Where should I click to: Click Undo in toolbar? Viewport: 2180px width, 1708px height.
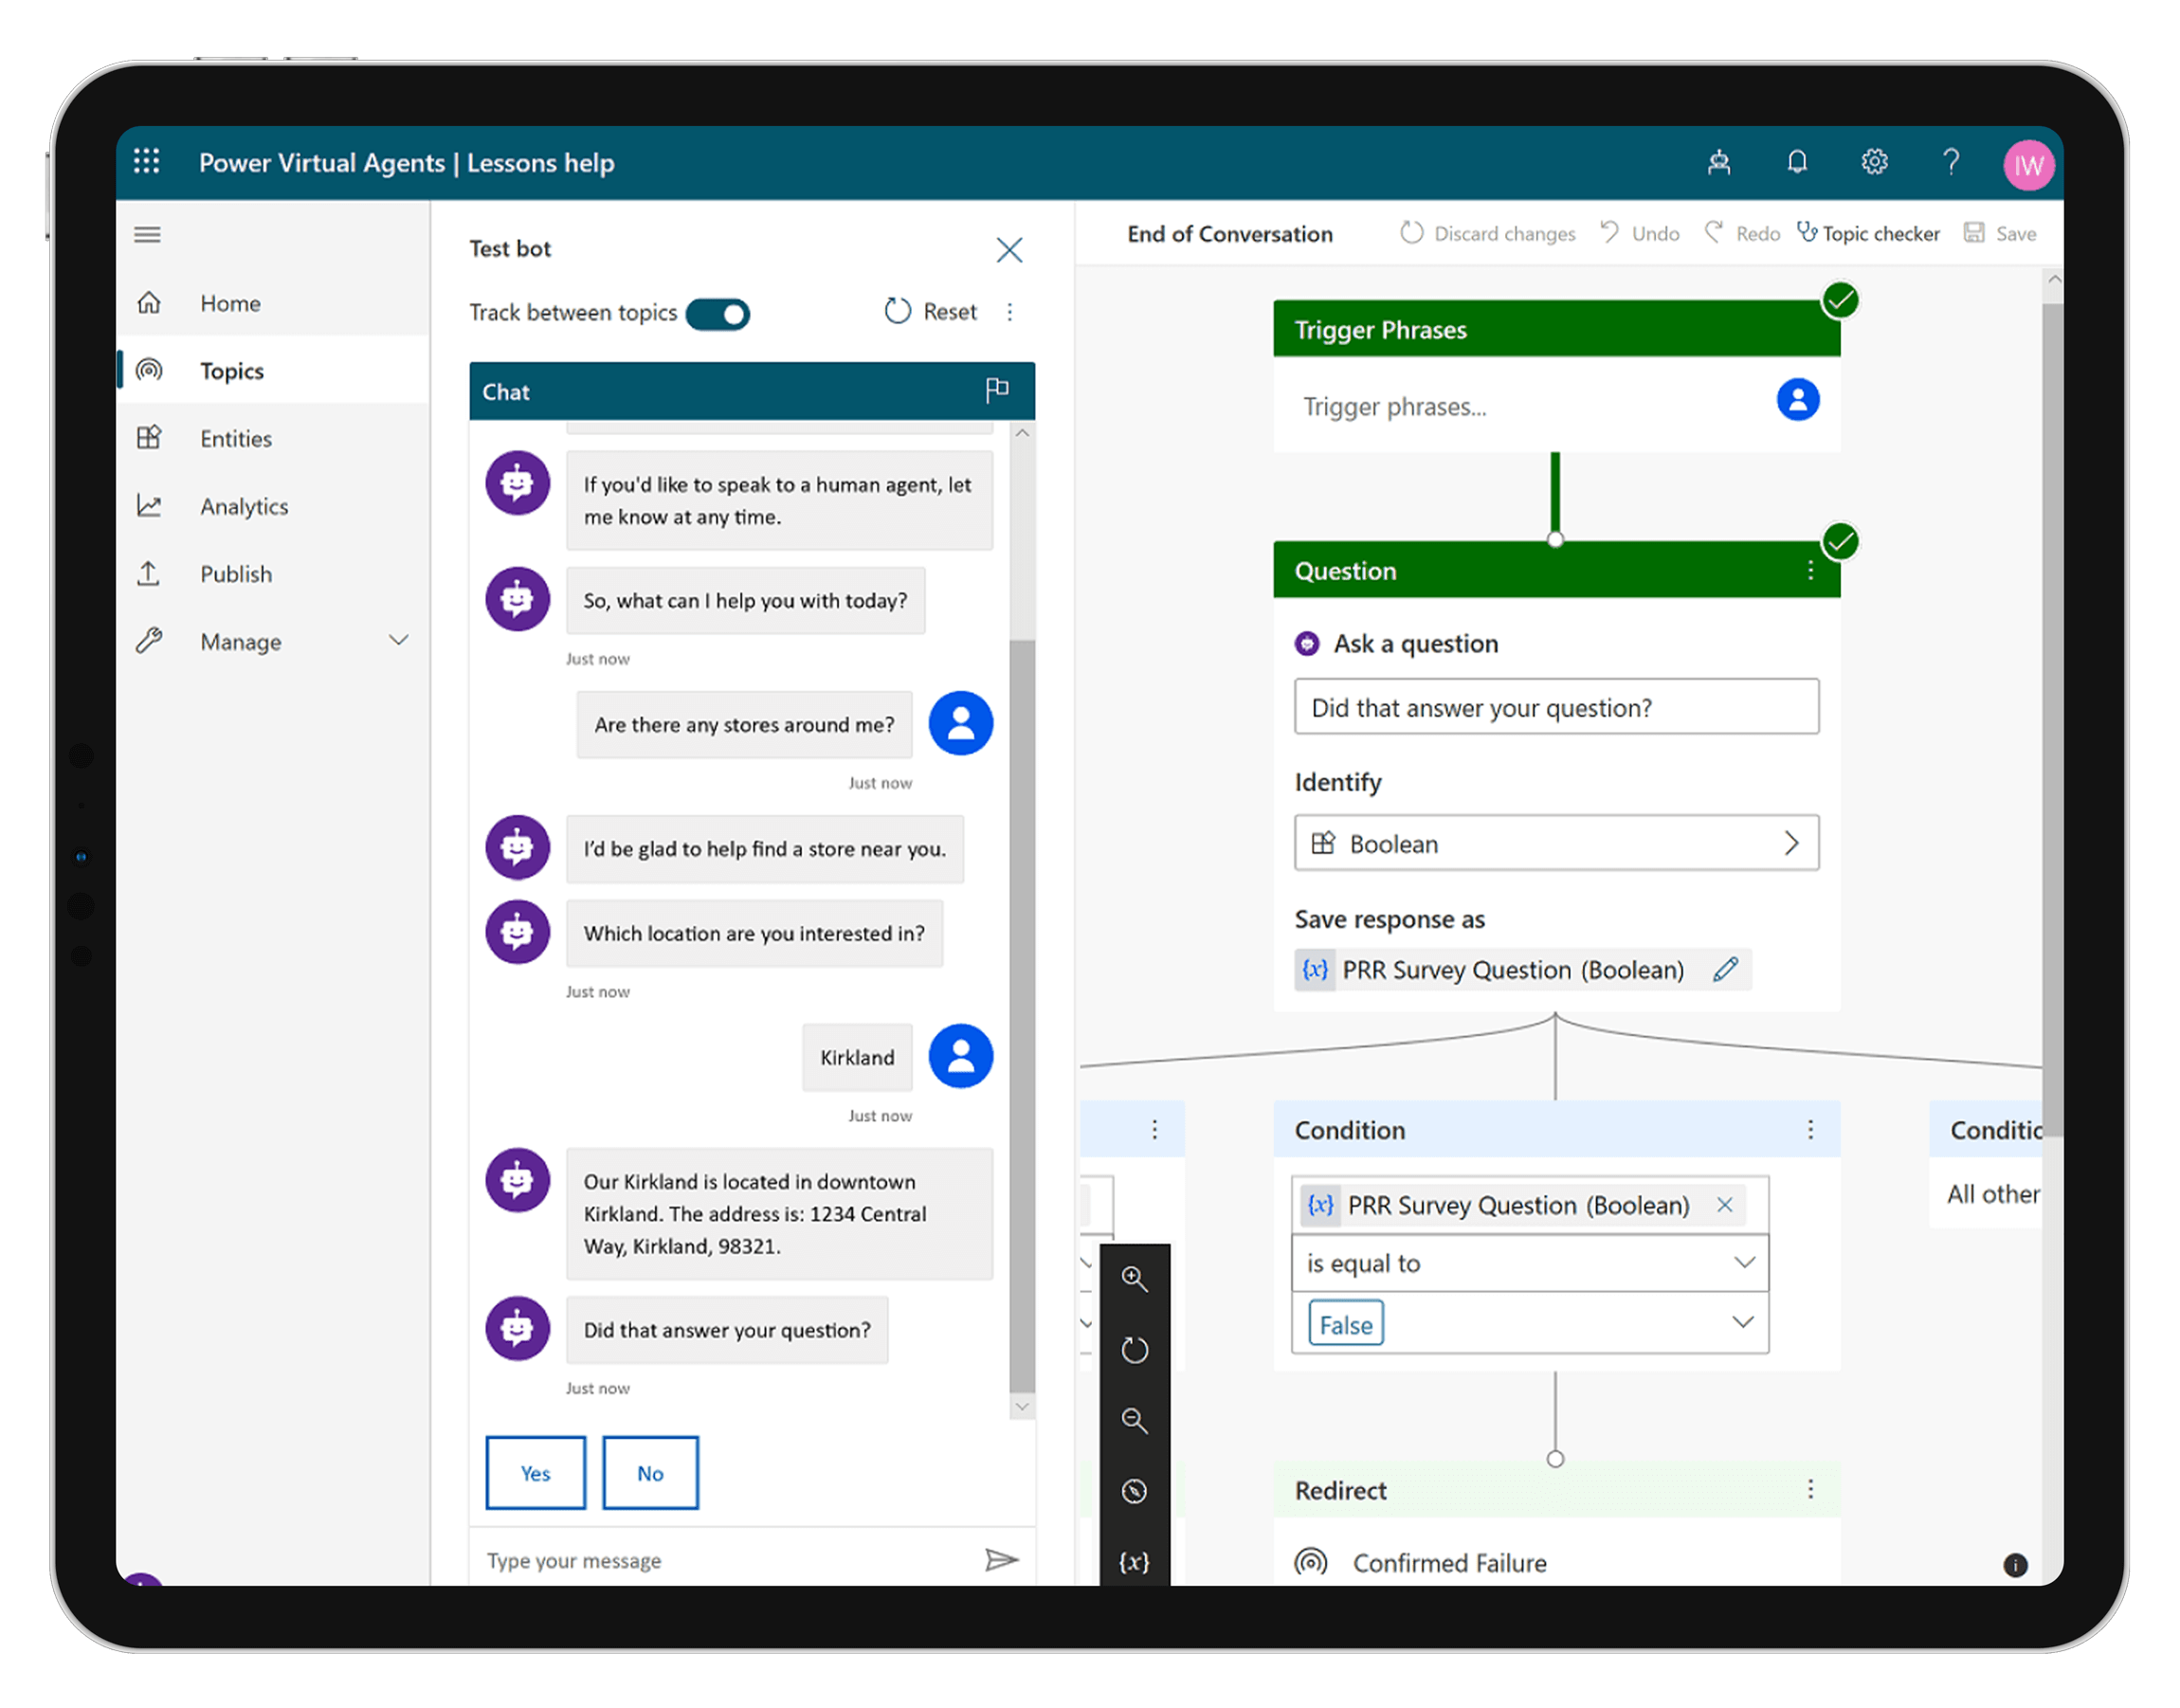(x=1640, y=233)
